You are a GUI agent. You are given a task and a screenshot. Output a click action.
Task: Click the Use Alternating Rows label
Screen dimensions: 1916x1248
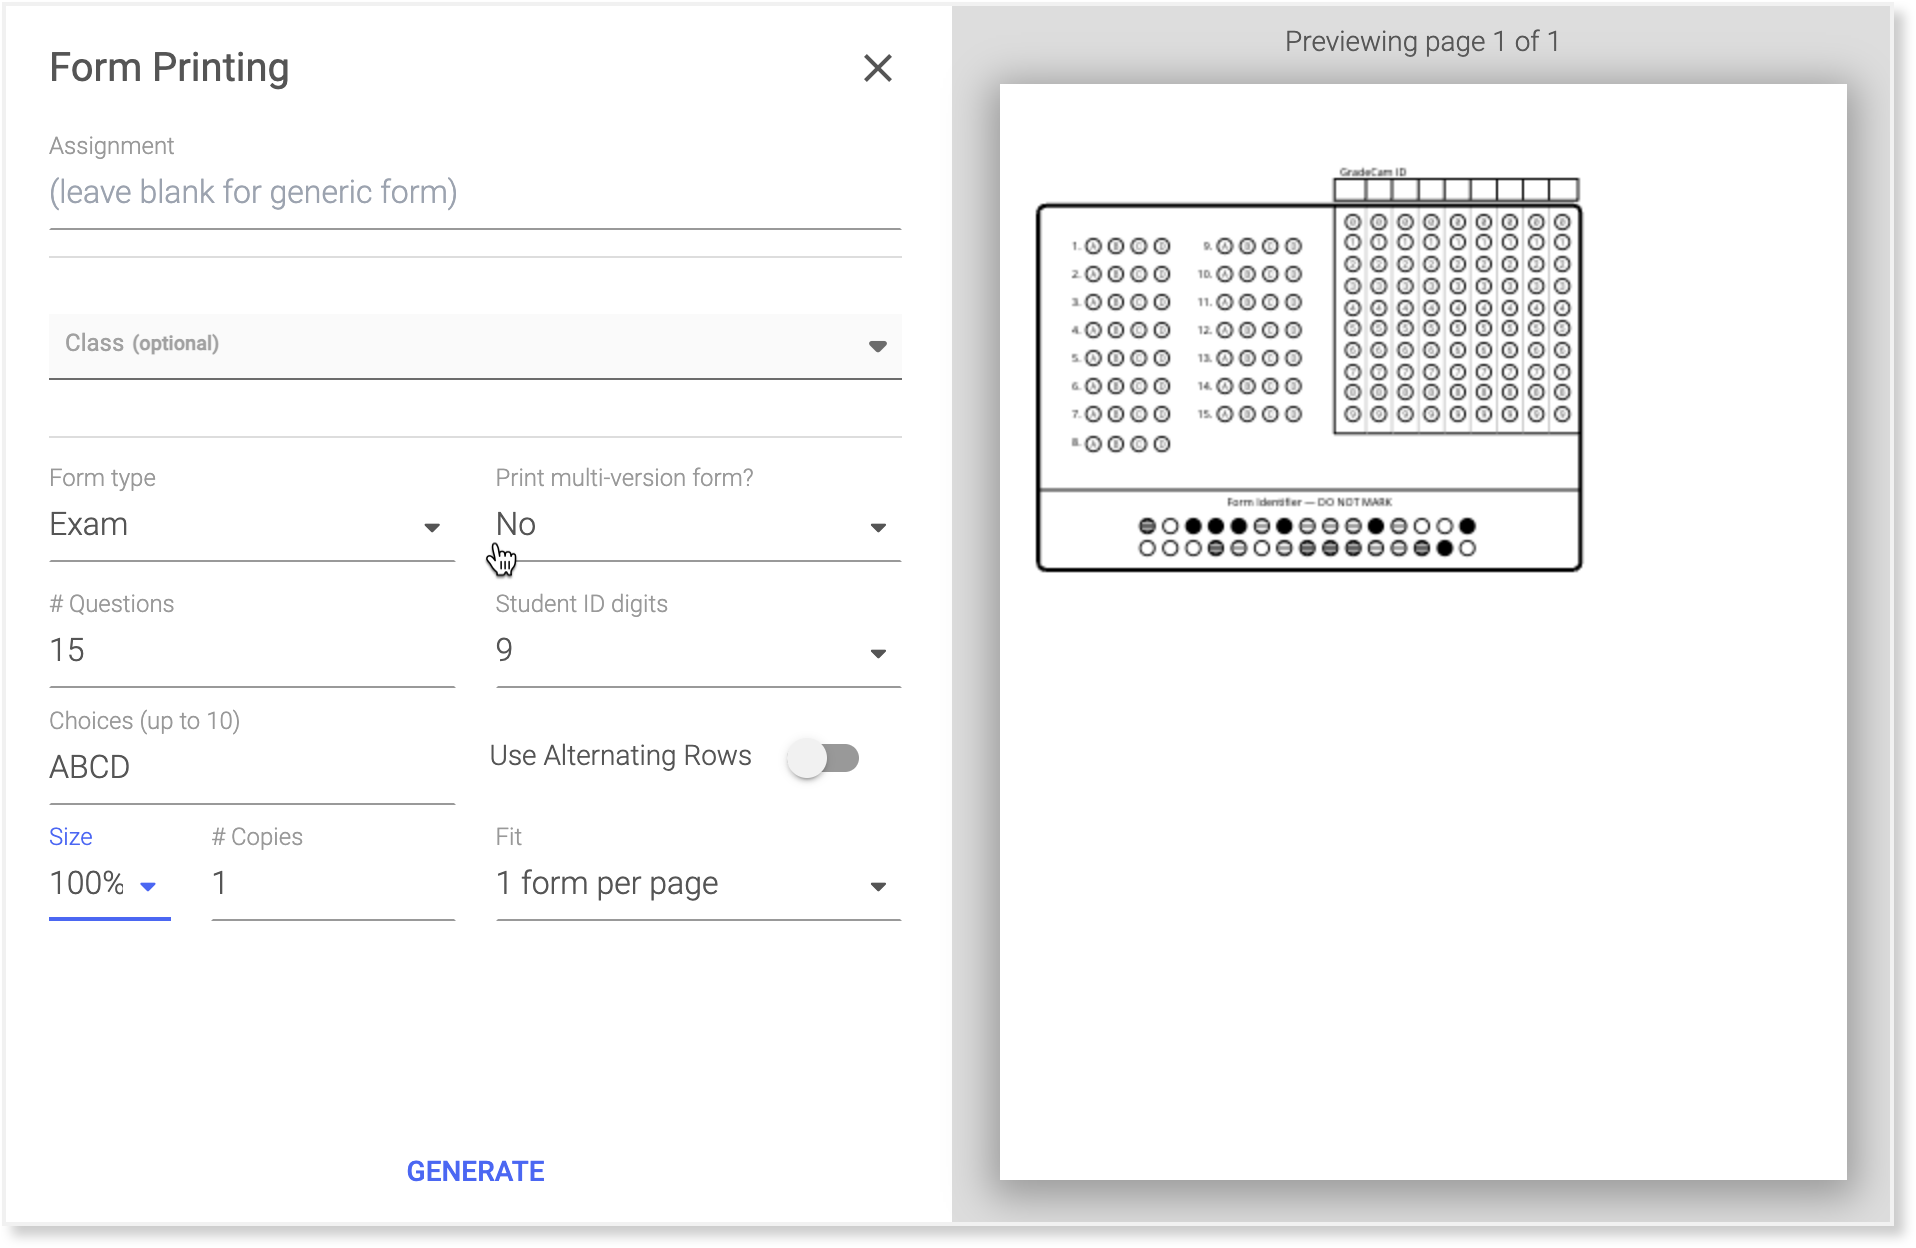point(620,756)
